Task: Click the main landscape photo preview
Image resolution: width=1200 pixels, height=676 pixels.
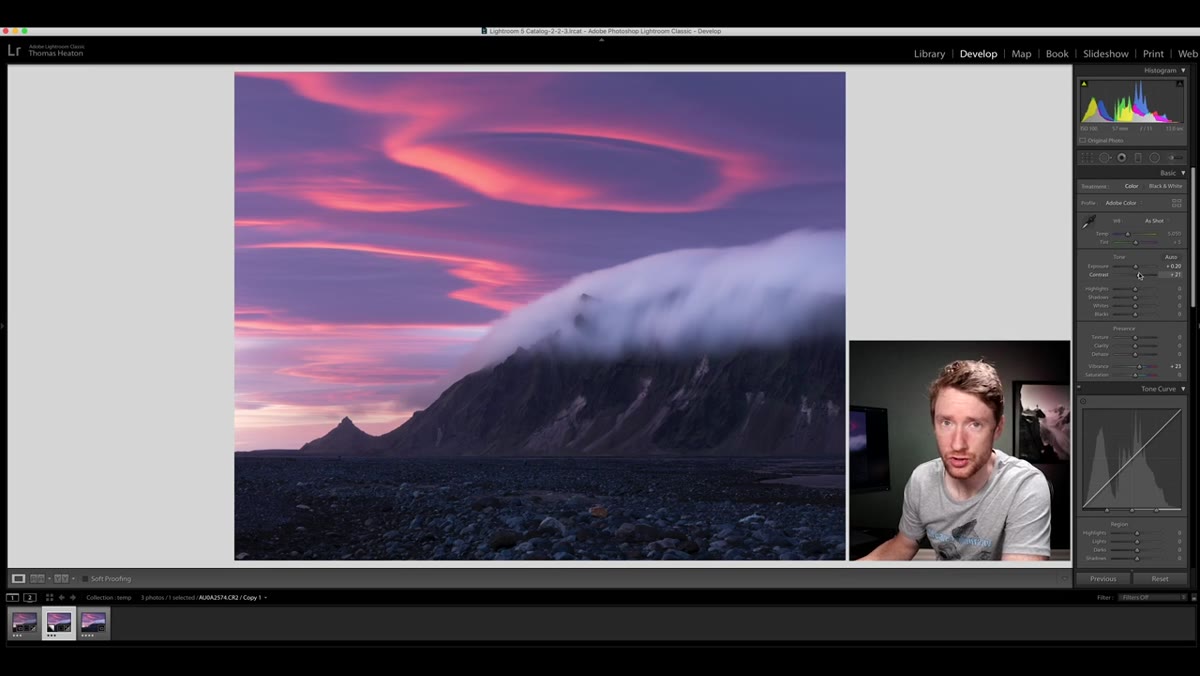Action: point(540,316)
